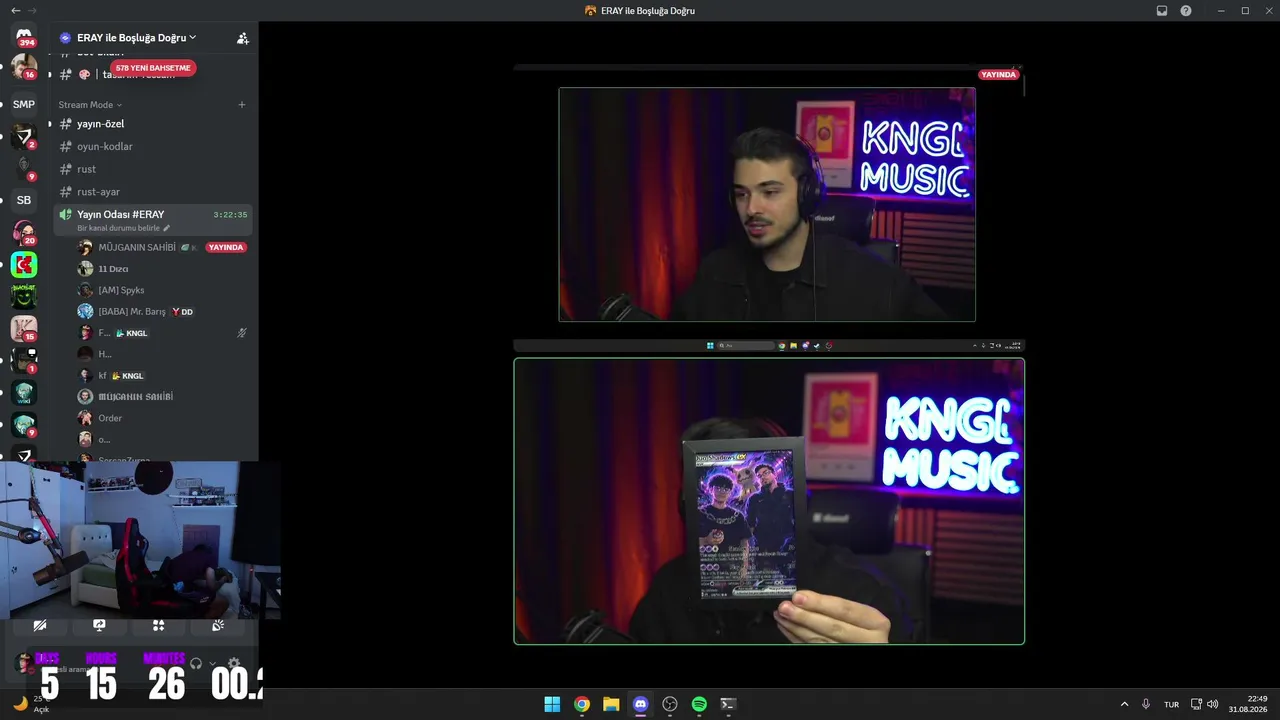Select the upper webcam stream tile
The image size is (1280, 720).
pos(767,205)
